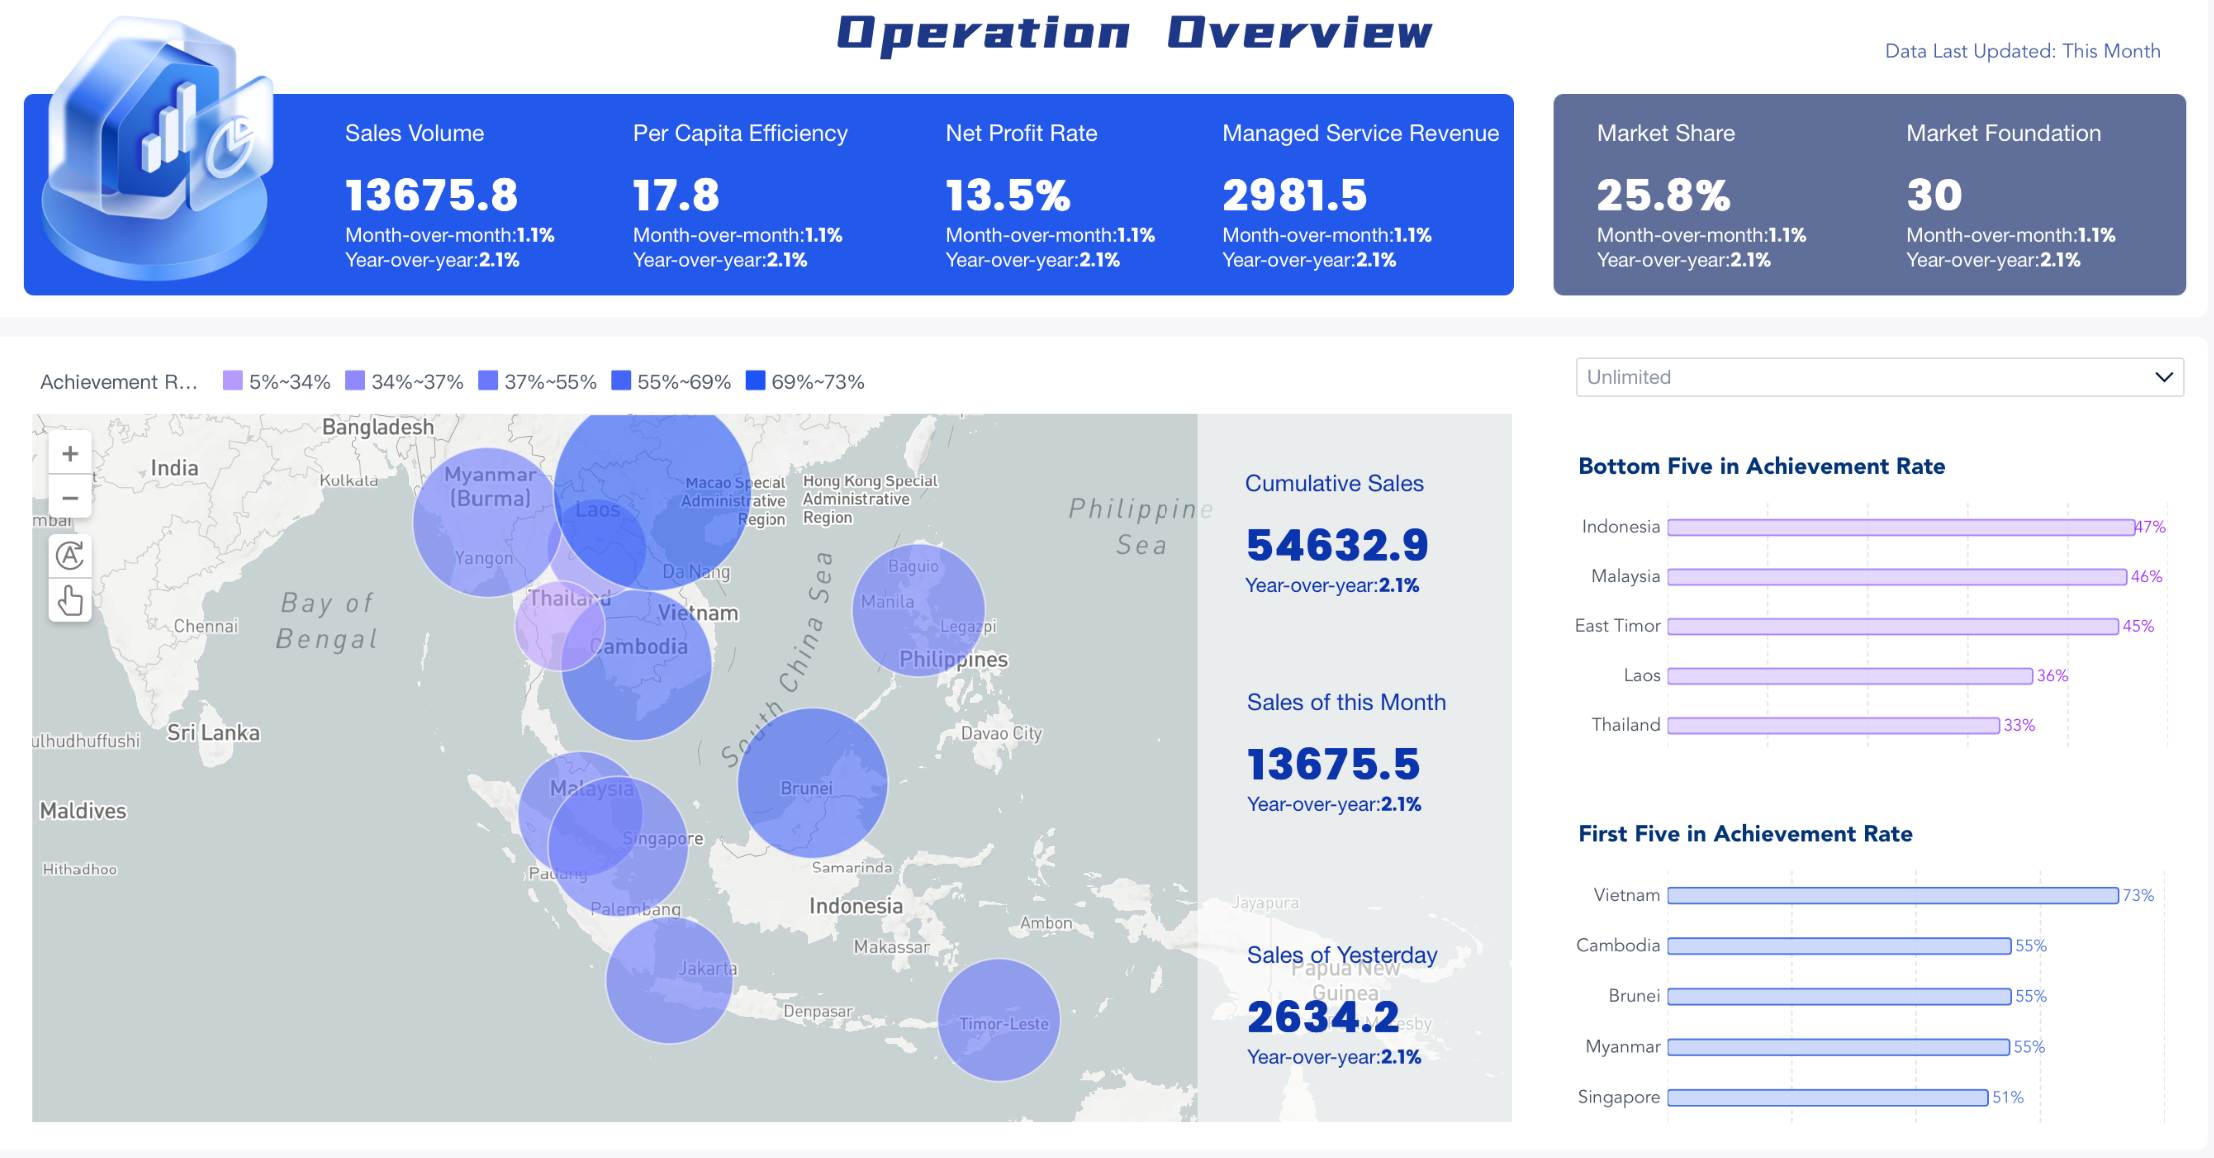Open the Unlimited dropdown arrow
The height and width of the screenshot is (1158, 2214).
2163,377
